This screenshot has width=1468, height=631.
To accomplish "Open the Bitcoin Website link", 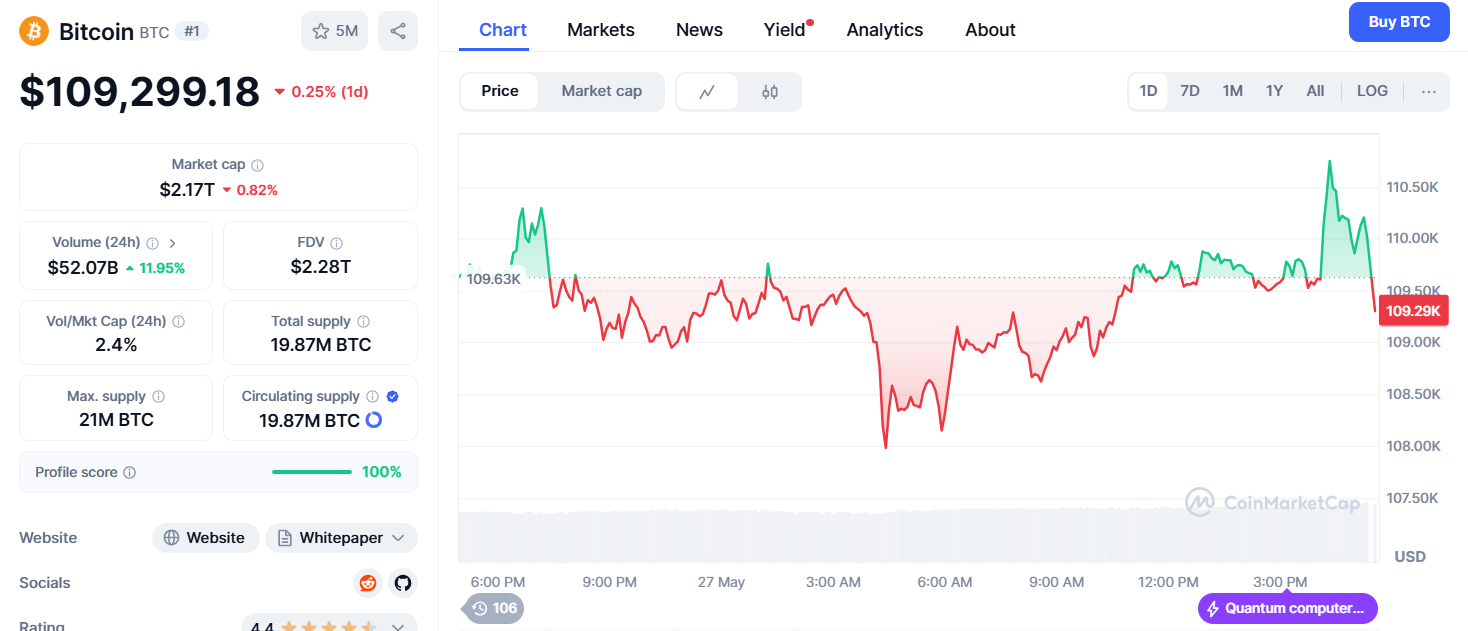I will pyautogui.click(x=205, y=538).
